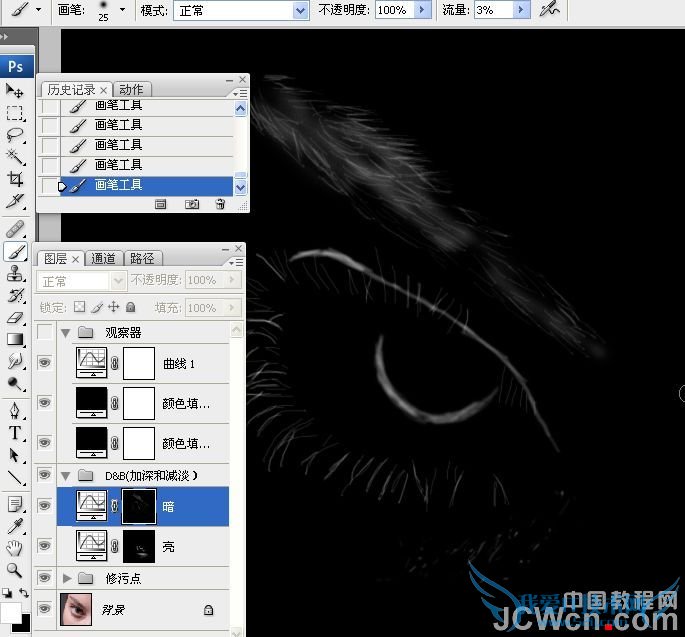
Task: Delete current history state with trash icon
Action: tap(221, 204)
